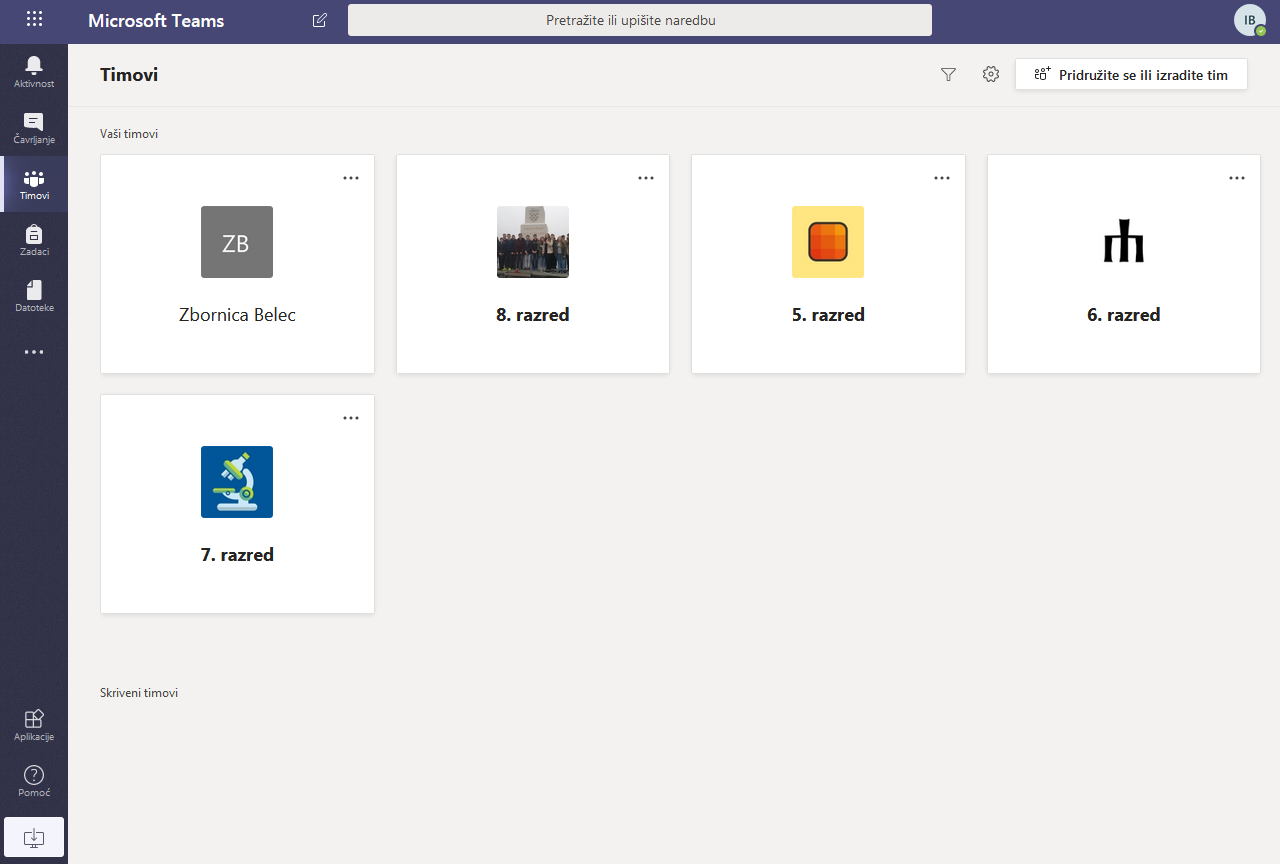Open the app launcher waffle icon

[x=34, y=19]
